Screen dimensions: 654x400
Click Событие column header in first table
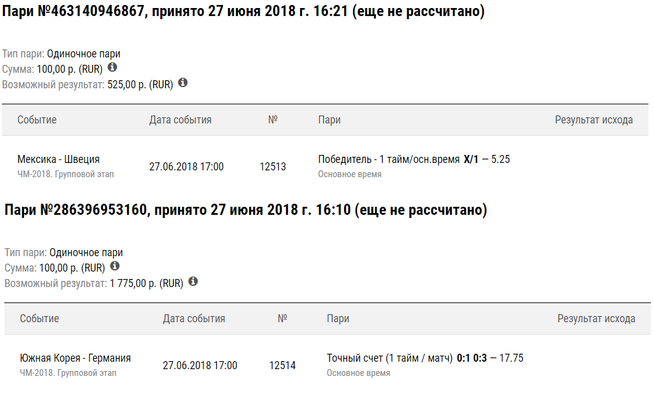(37, 120)
